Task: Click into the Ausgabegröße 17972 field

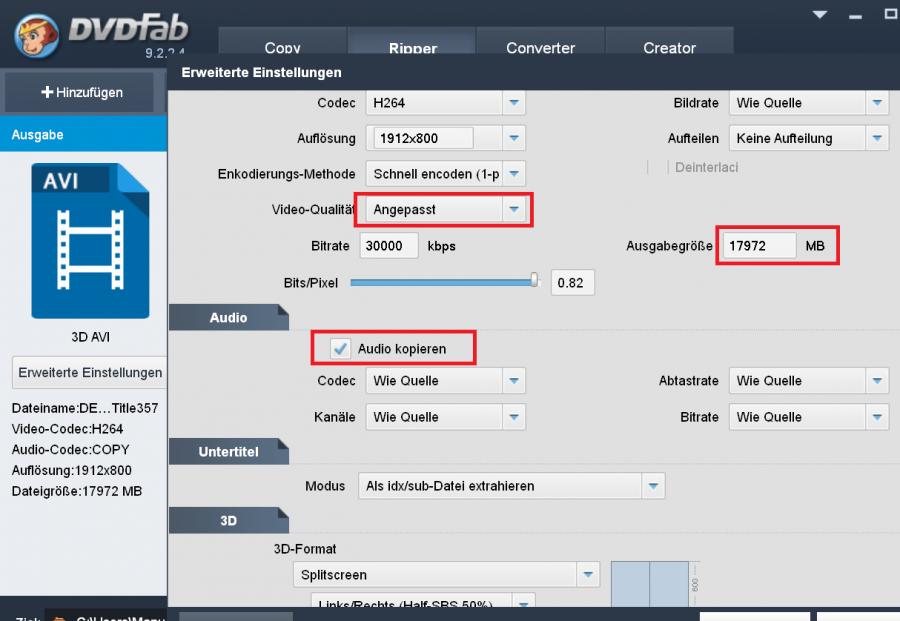Action: 759,246
